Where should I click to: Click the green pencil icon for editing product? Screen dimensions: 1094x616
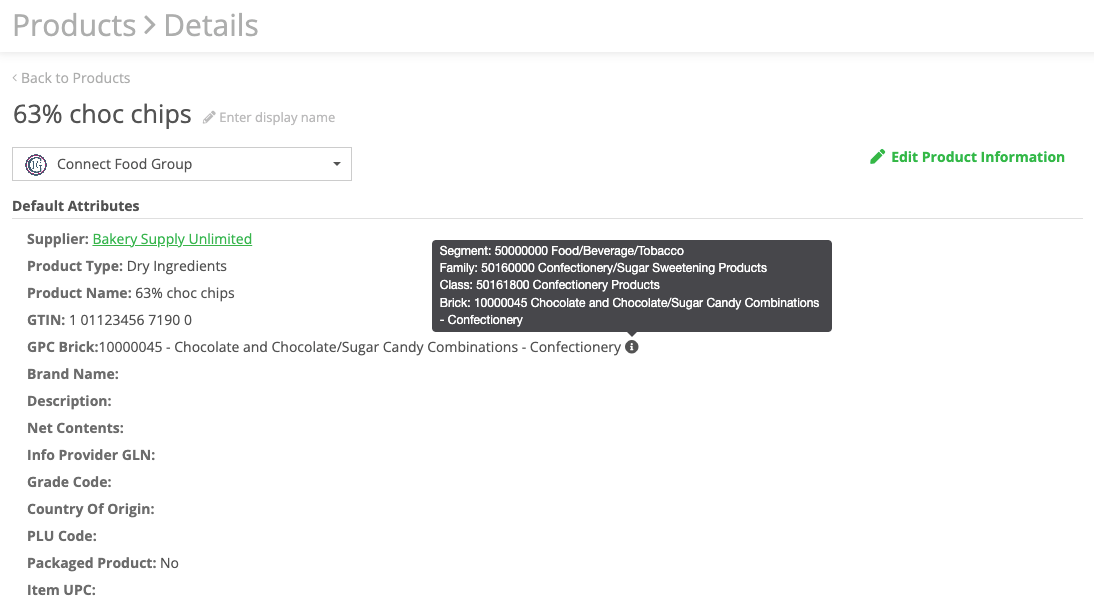(x=877, y=157)
